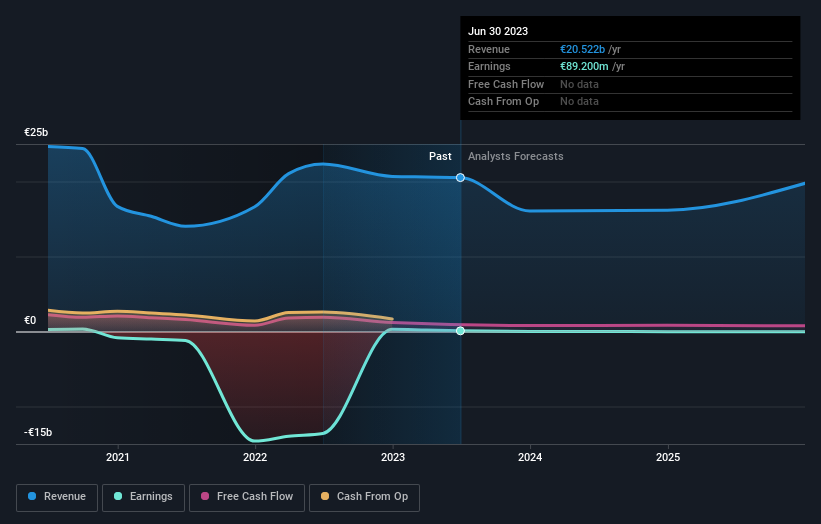Click the 2025 x-axis label
The height and width of the screenshot is (524, 821).
(668, 457)
